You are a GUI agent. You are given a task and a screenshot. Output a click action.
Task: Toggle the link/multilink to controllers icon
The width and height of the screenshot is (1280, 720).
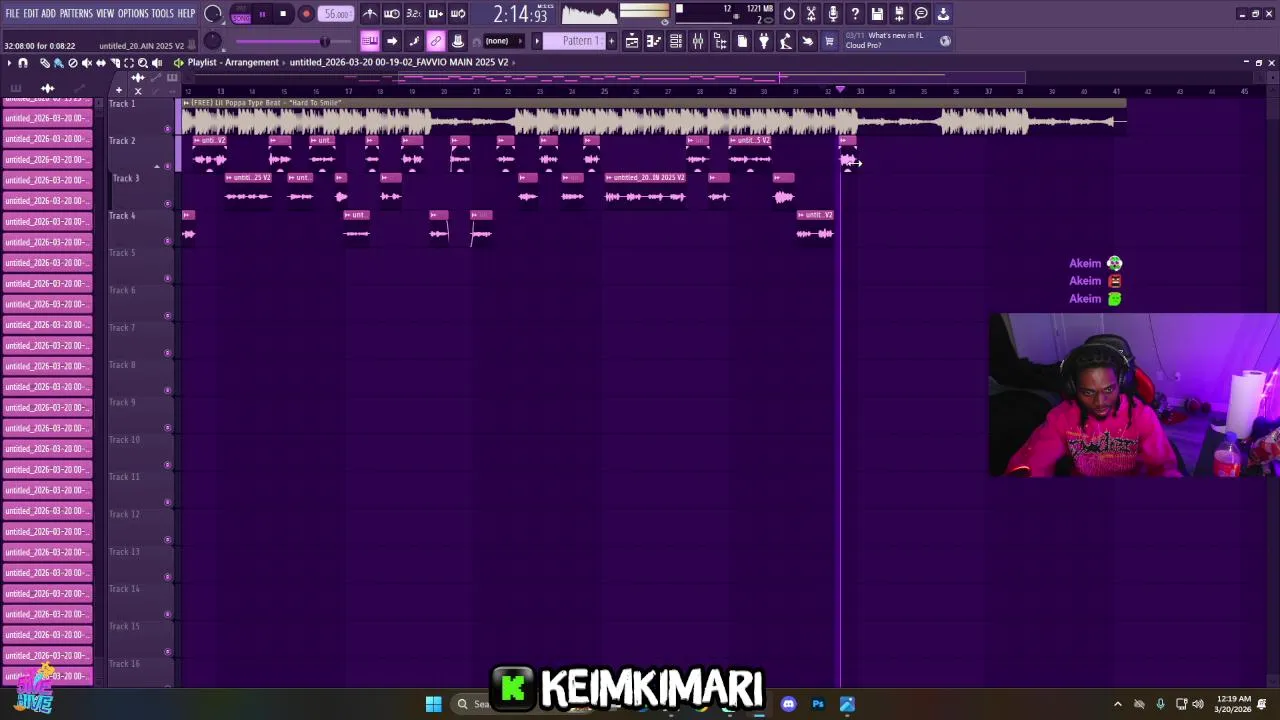pyautogui.click(x=436, y=41)
